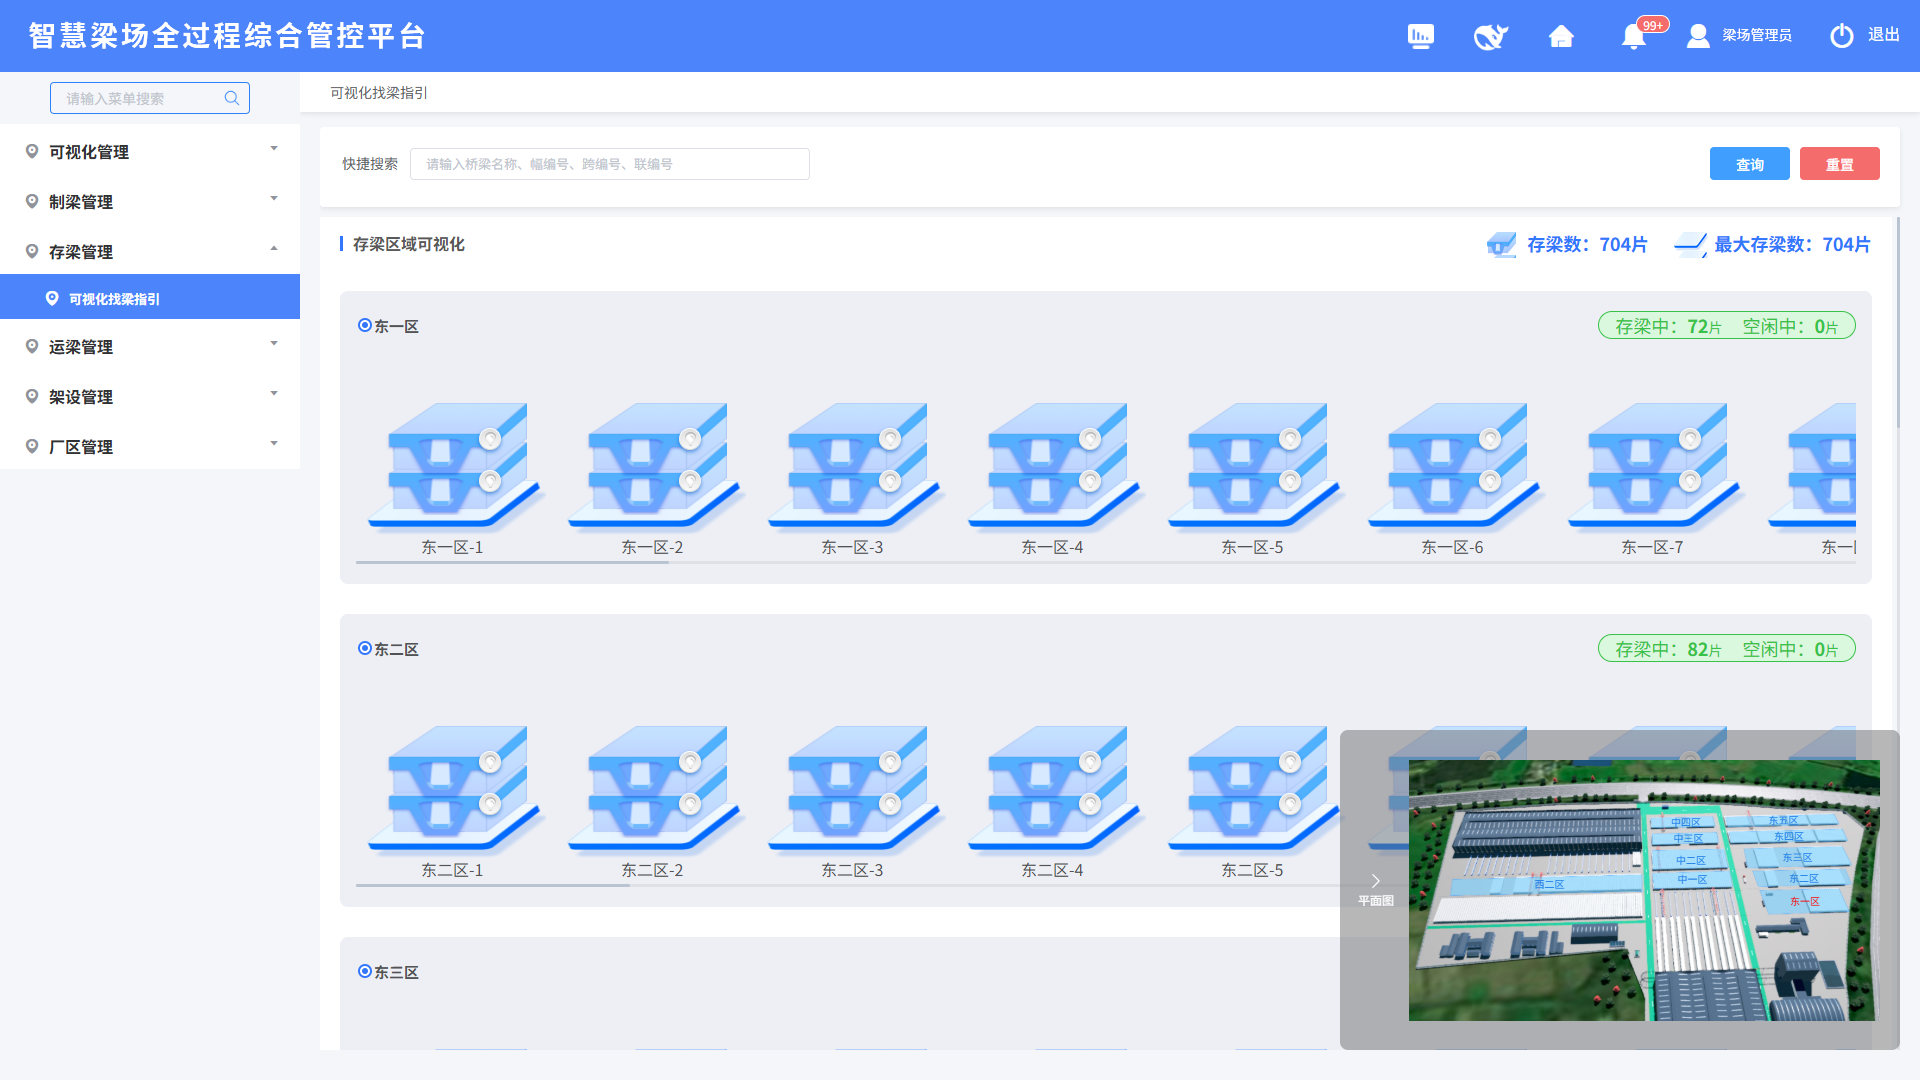Screen dimensions: 1920x1080
Task: Open the data dashboard screen icon
Action: [x=1420, y=36]
